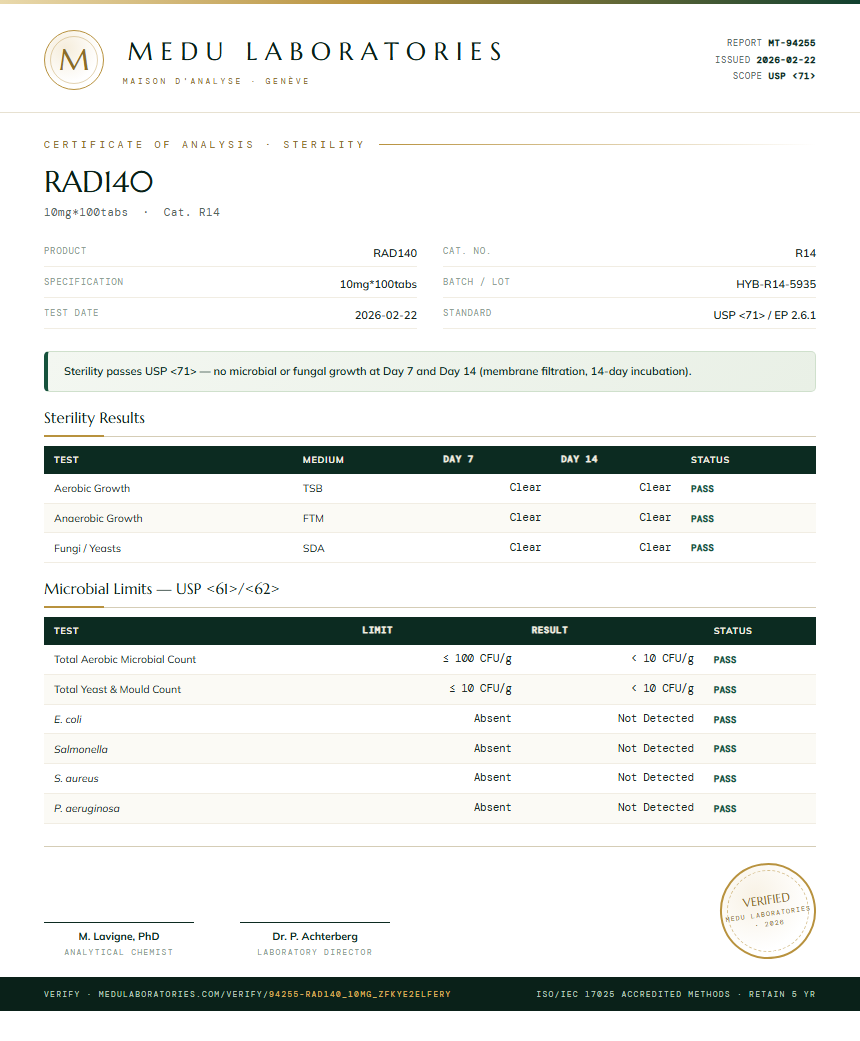The image size is (860, 1041).
Task: Click the FTM medium cell
Action: tap(313, 519)
